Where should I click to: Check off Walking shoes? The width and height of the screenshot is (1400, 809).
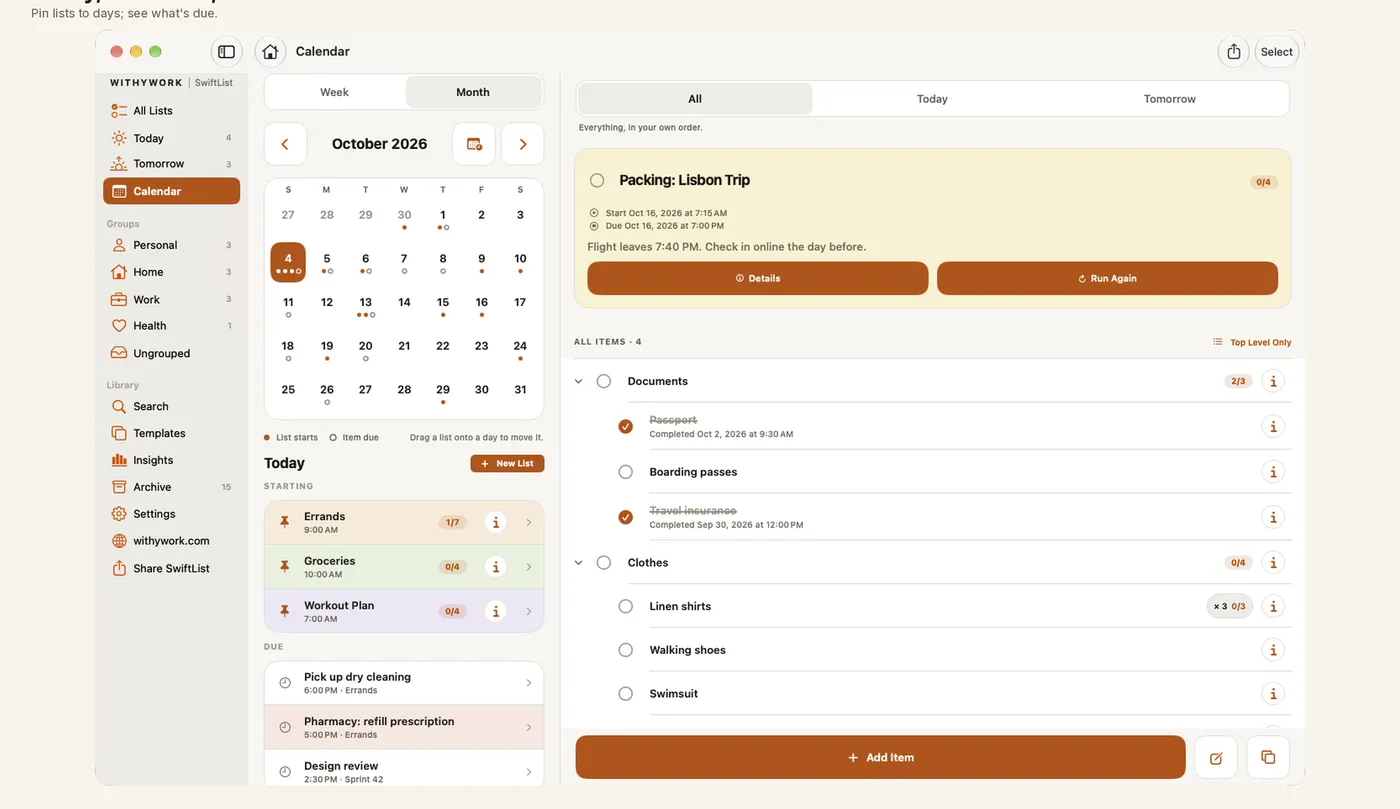626,650
